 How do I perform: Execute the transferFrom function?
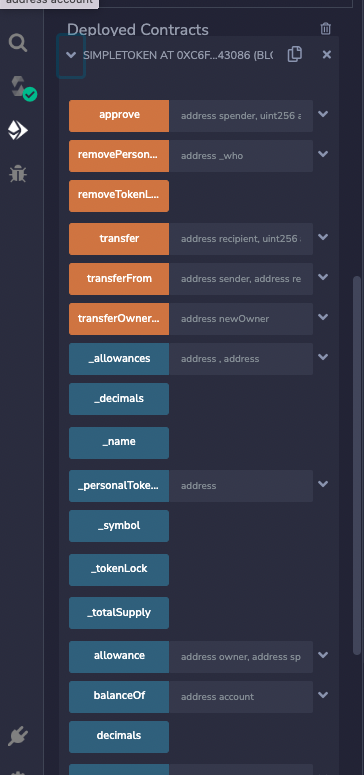point(119,279)
